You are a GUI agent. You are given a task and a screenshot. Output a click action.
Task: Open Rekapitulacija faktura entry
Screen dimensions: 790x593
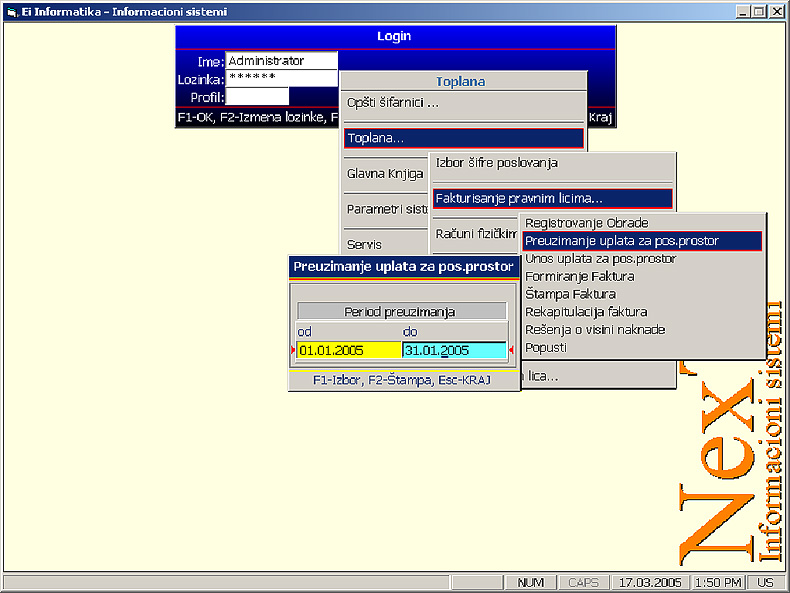coord(586,312)
